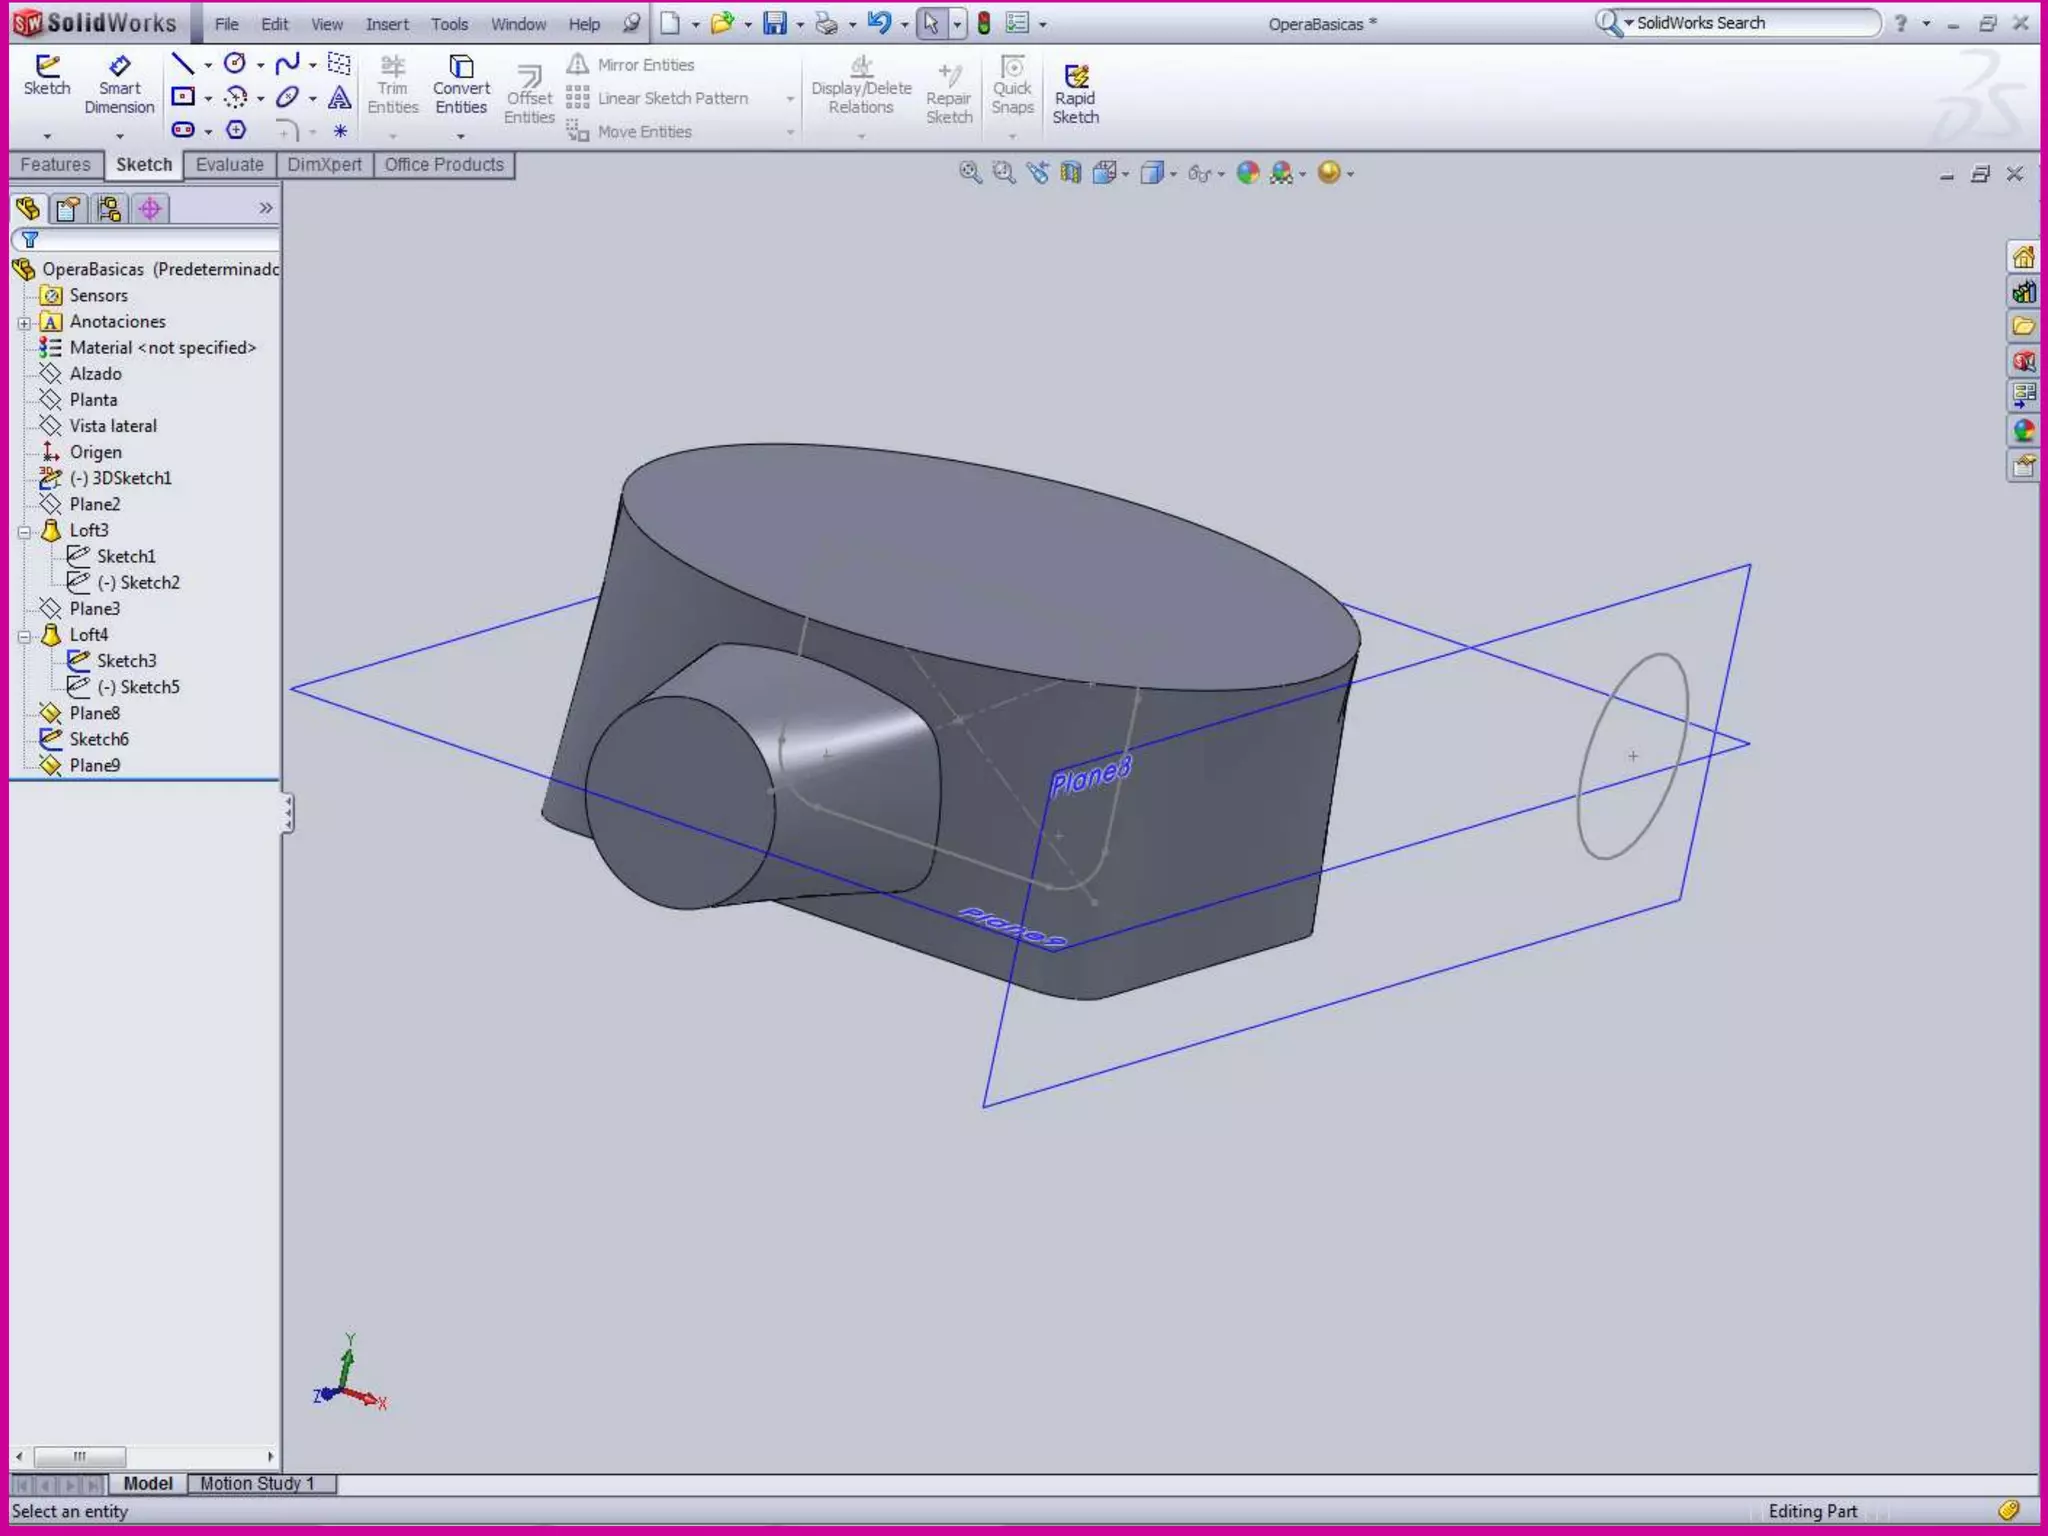Collapse the Loft3 tree node
2048x1536 pixels.
[25, 531]
